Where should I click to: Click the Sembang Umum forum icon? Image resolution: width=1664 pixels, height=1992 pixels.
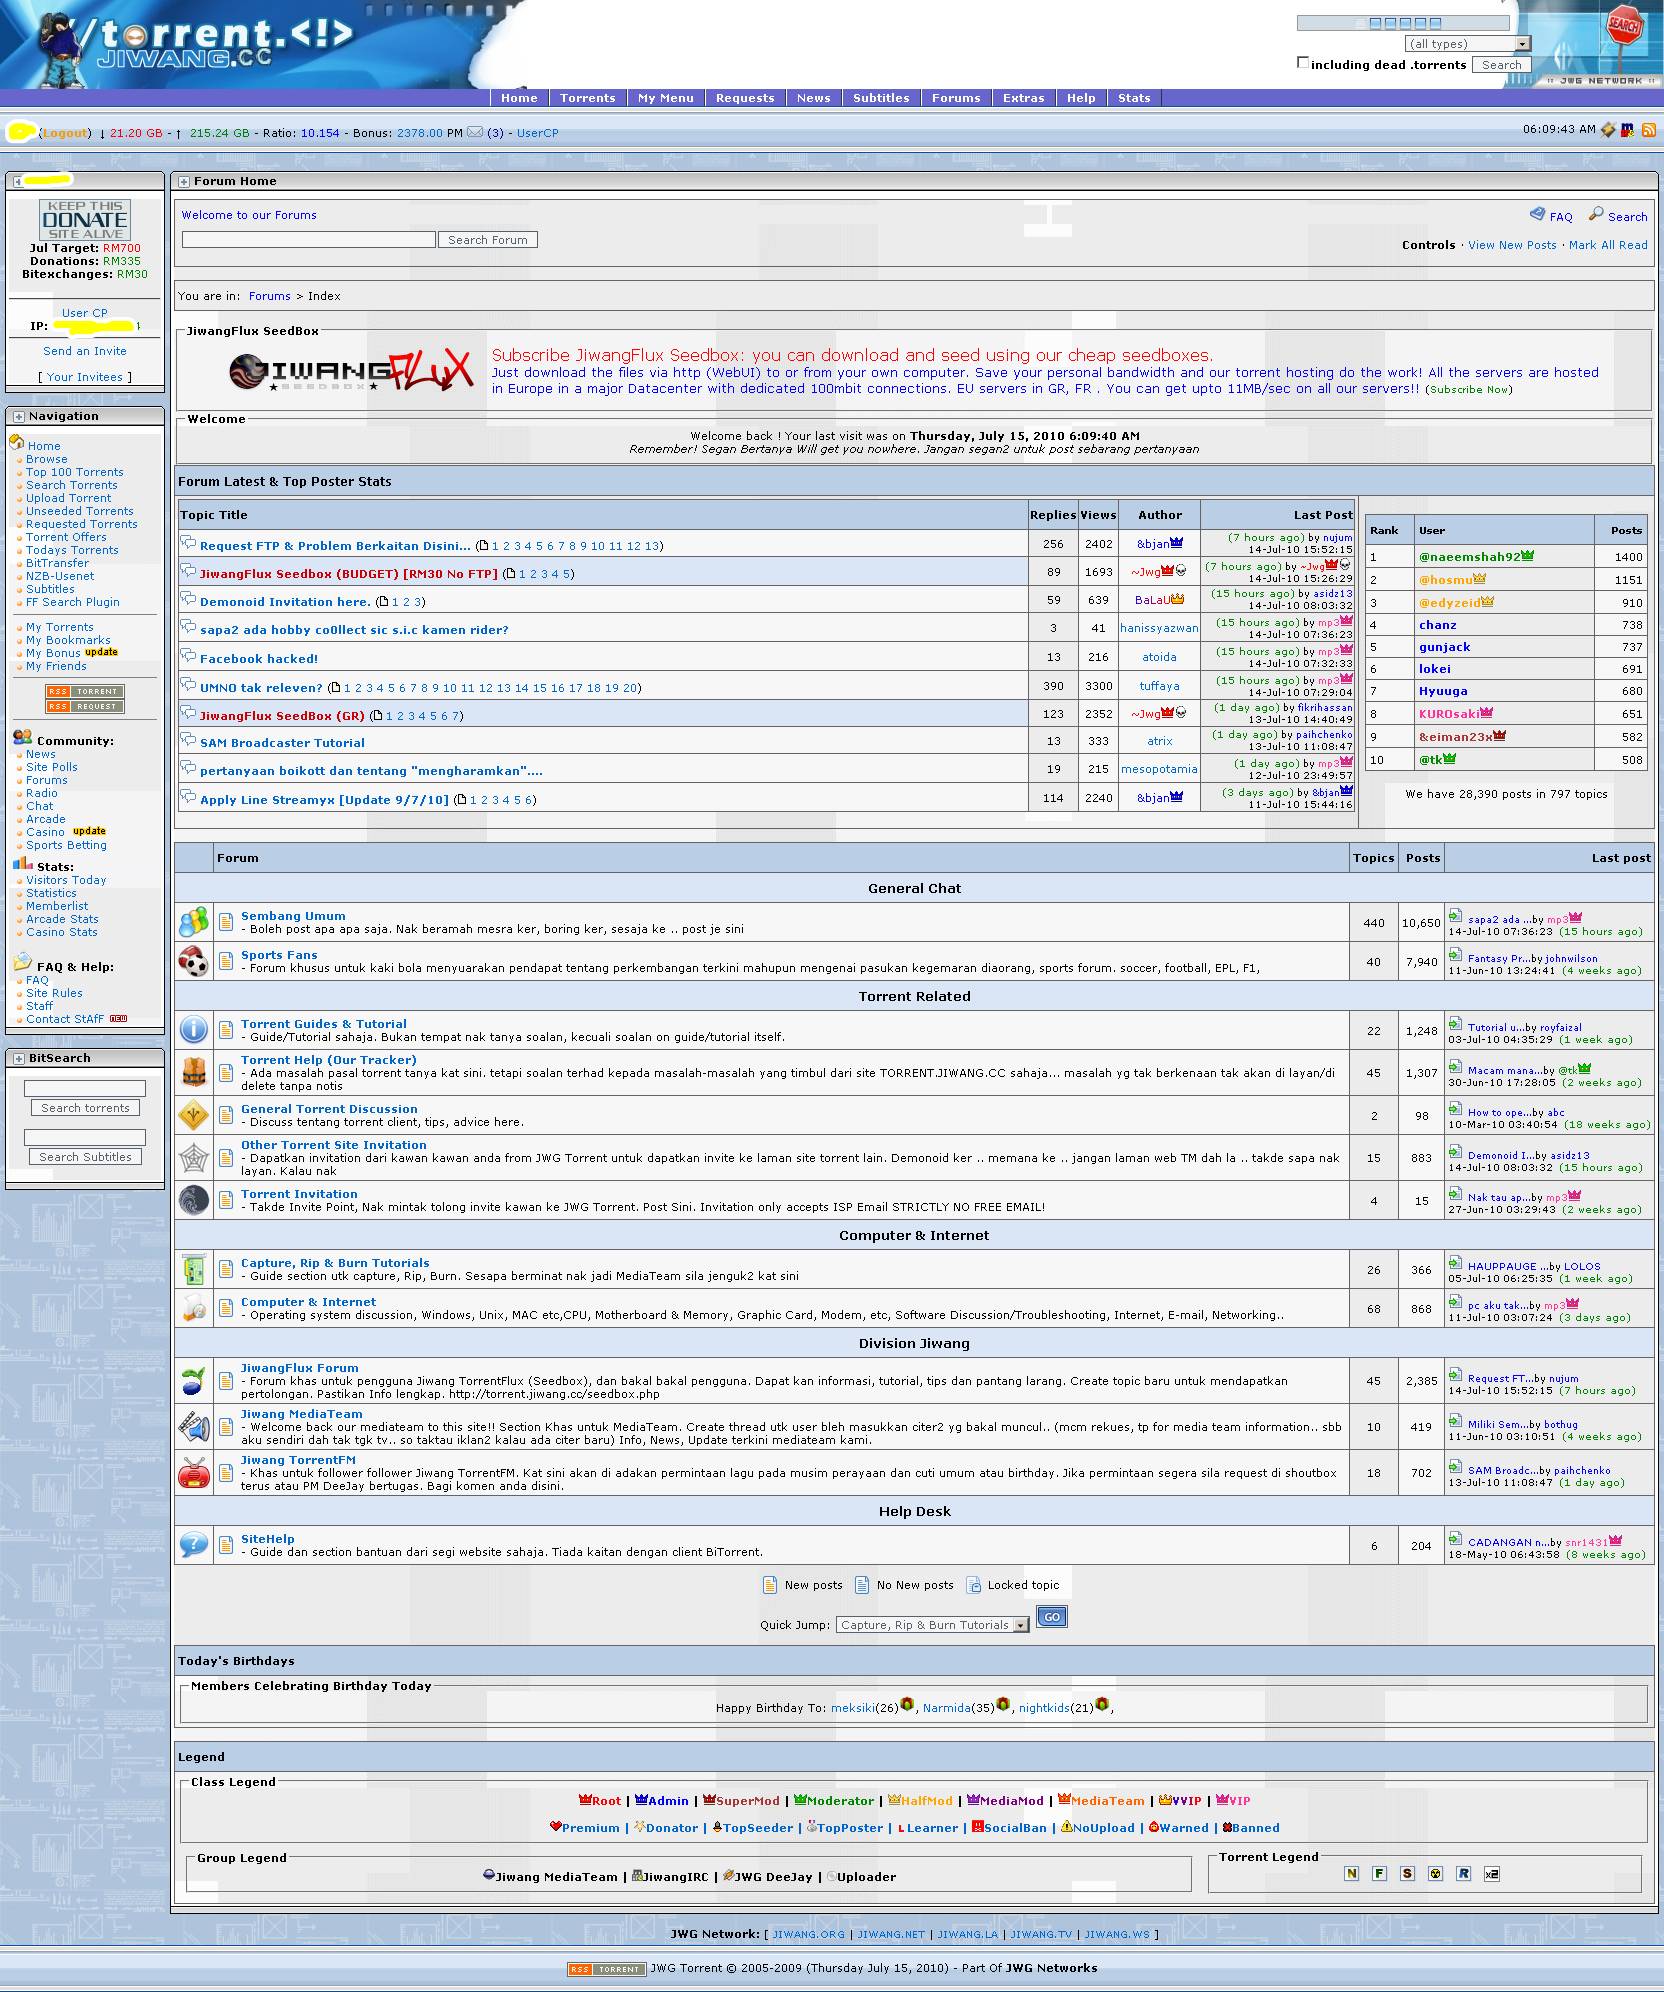pyautogui.click(x=194, y=922)
